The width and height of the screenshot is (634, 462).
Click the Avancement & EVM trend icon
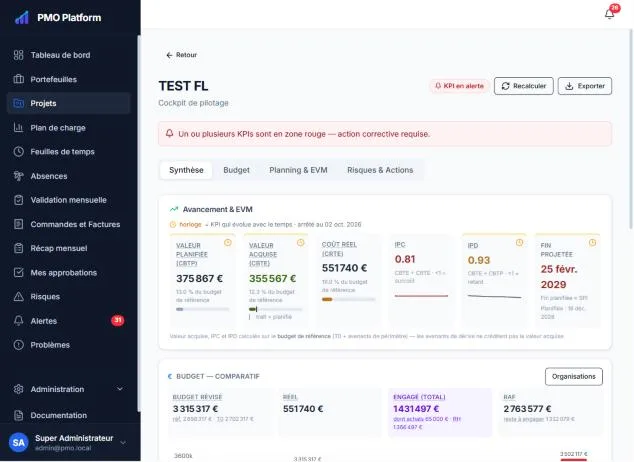pos(174,209)
